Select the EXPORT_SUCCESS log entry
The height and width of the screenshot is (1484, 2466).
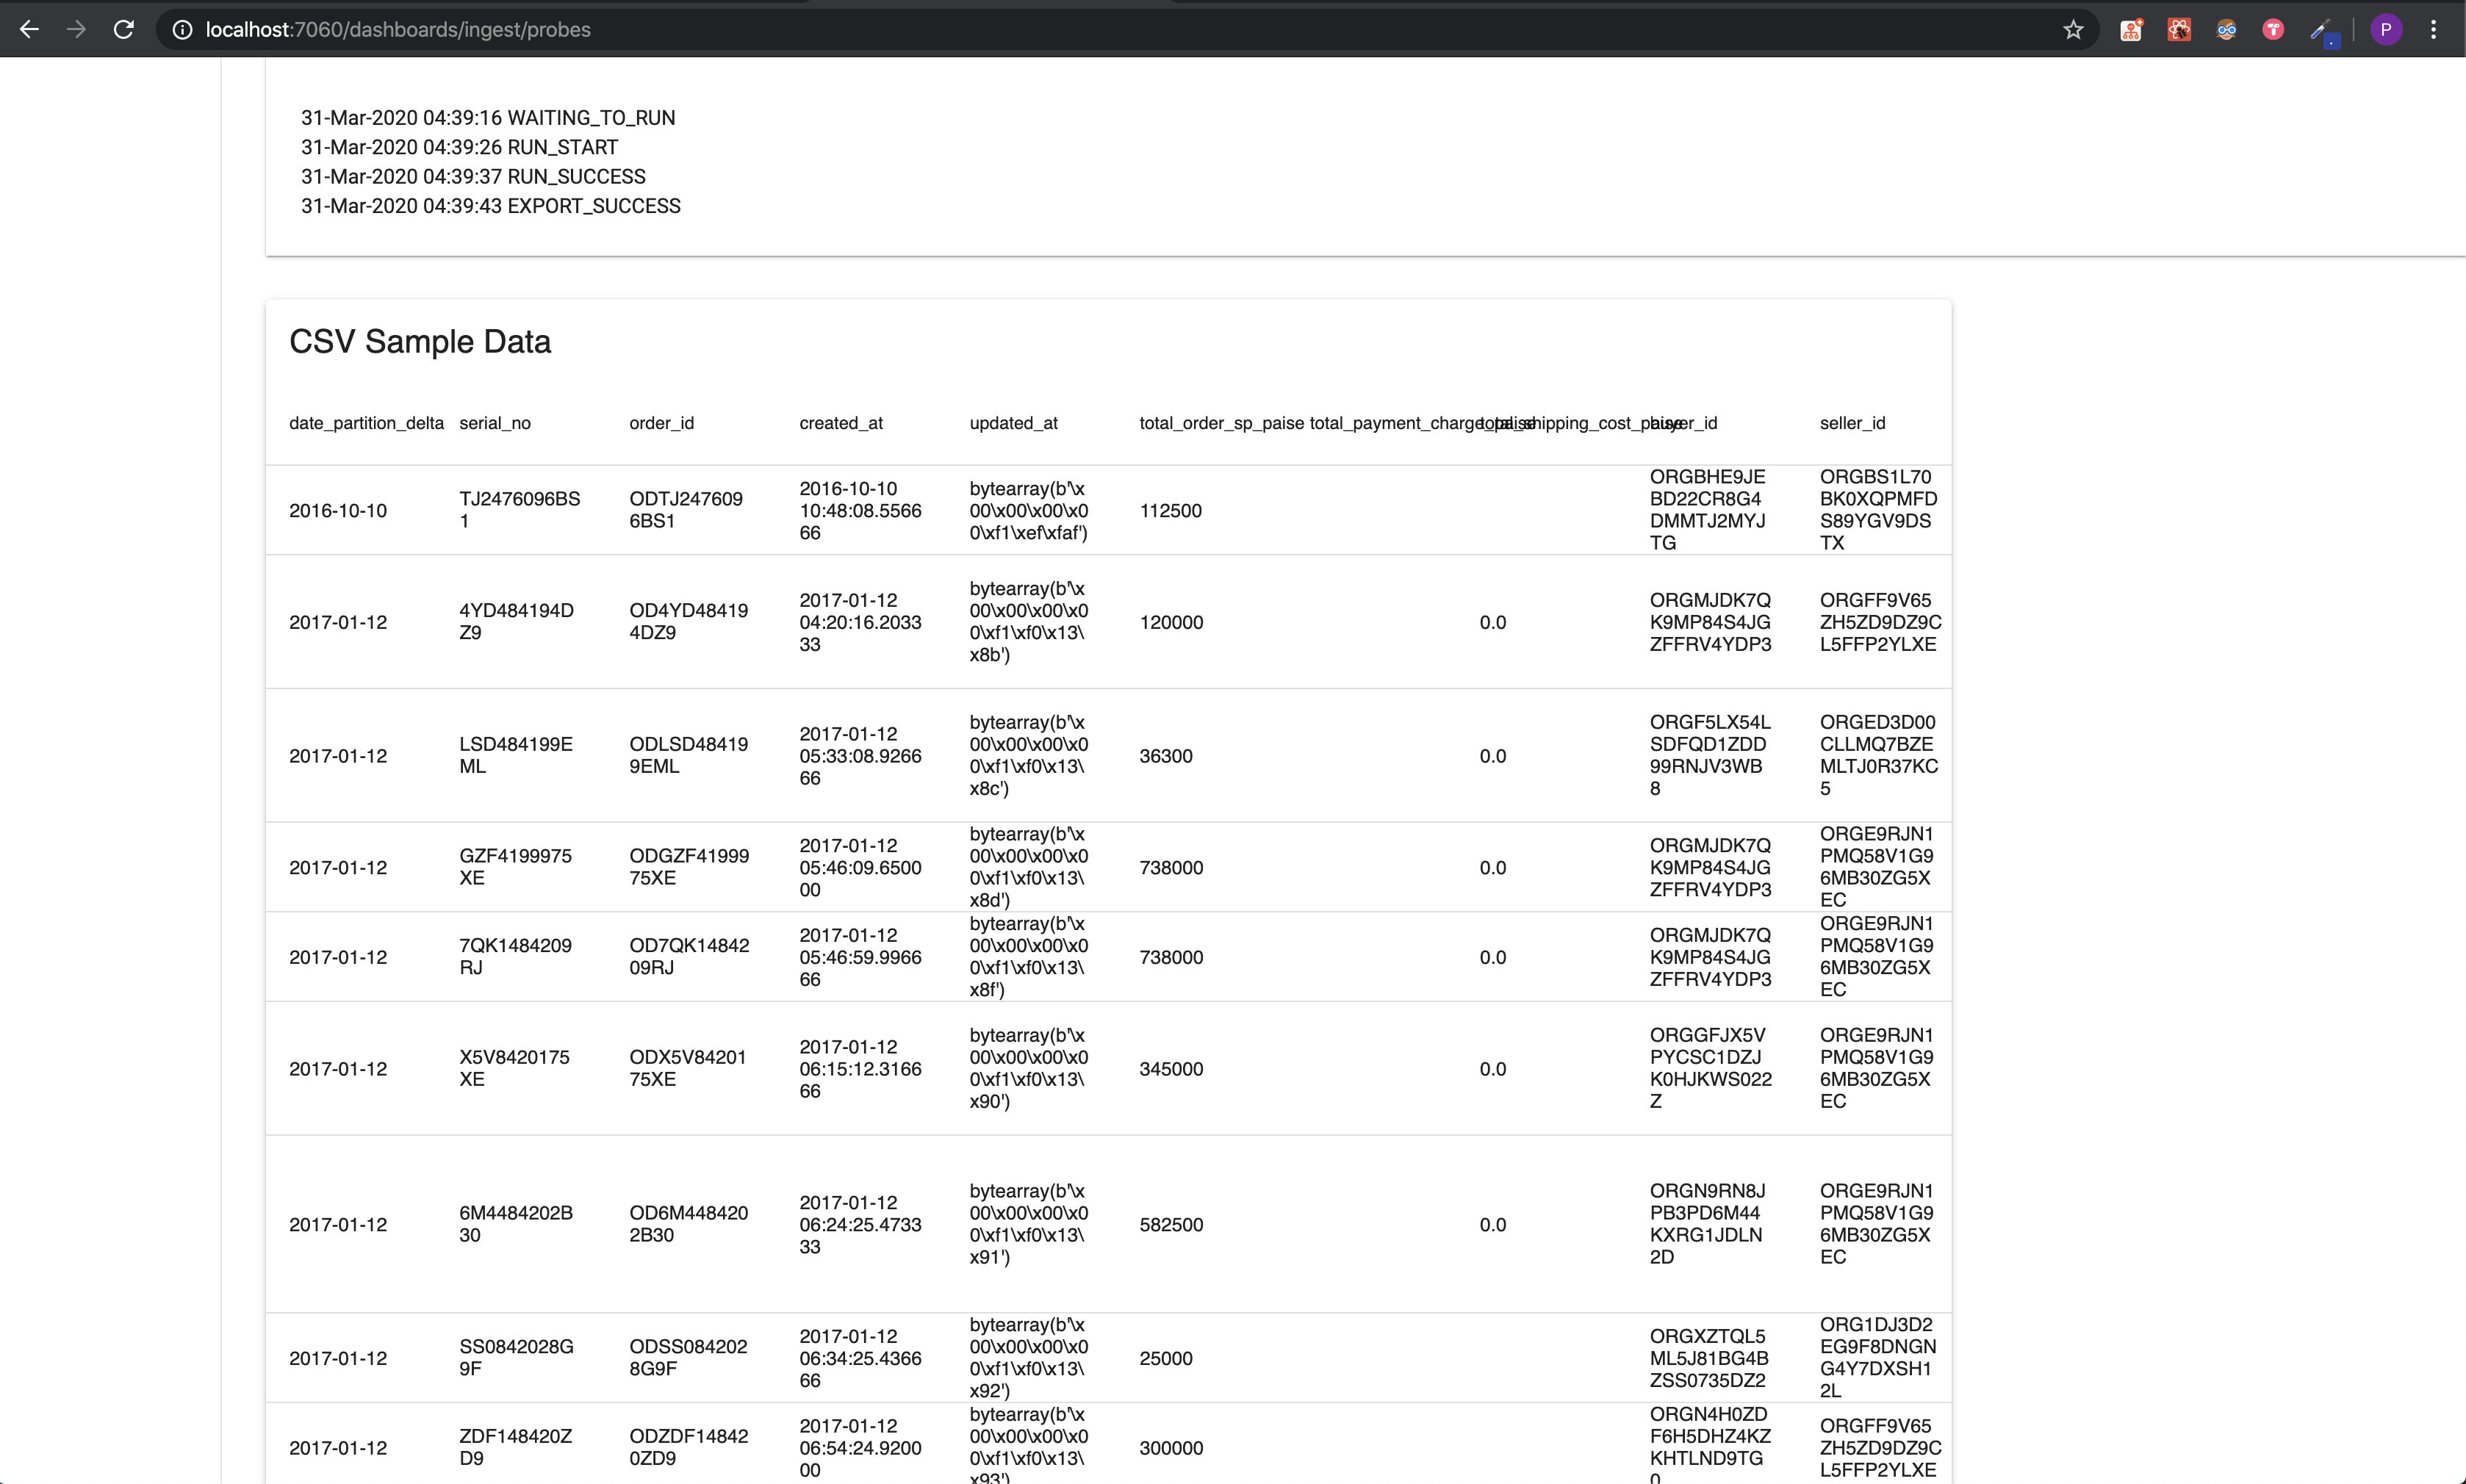tap(490, 206)
